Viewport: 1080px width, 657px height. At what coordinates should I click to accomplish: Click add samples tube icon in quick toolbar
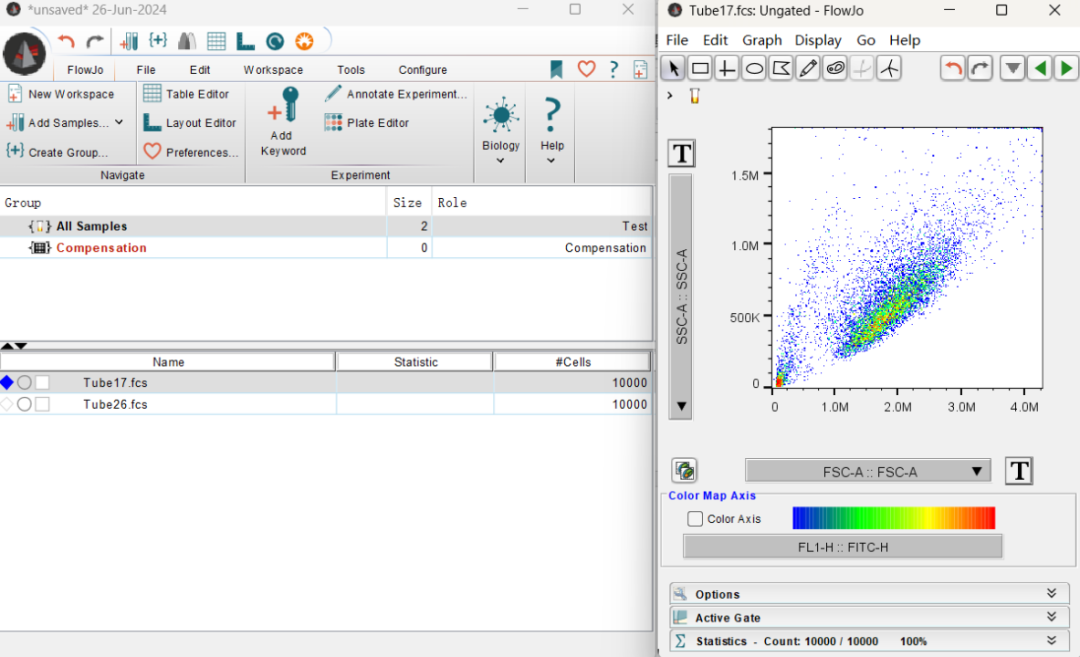129,41
